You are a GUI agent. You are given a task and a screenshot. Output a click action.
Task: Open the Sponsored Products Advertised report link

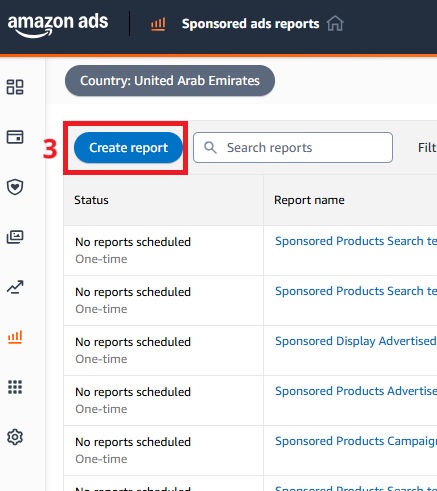click(356, 391)
